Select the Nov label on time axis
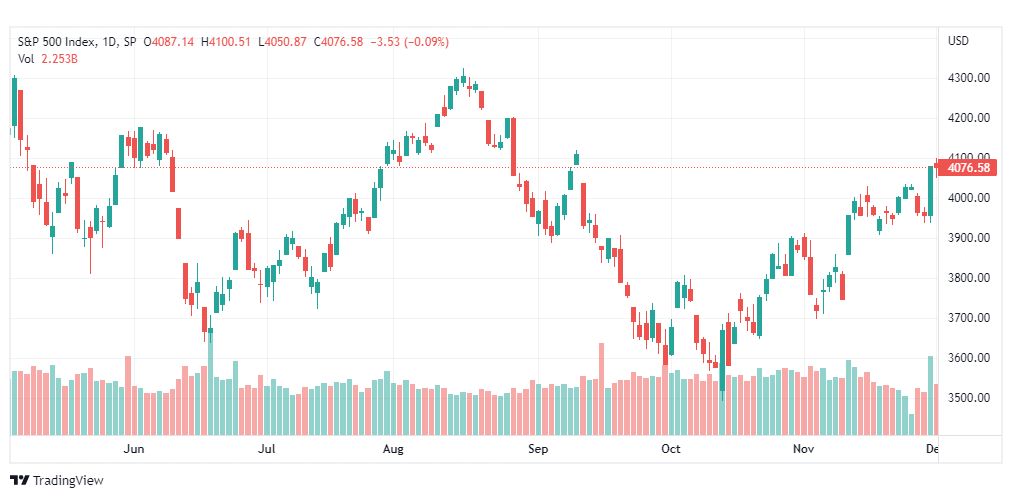 (803, 449)
